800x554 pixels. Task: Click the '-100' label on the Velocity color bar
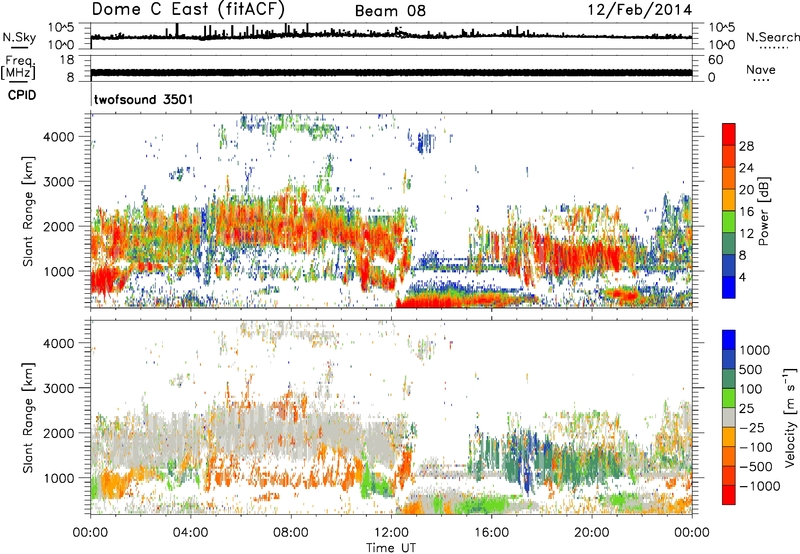tap(756, 447)
